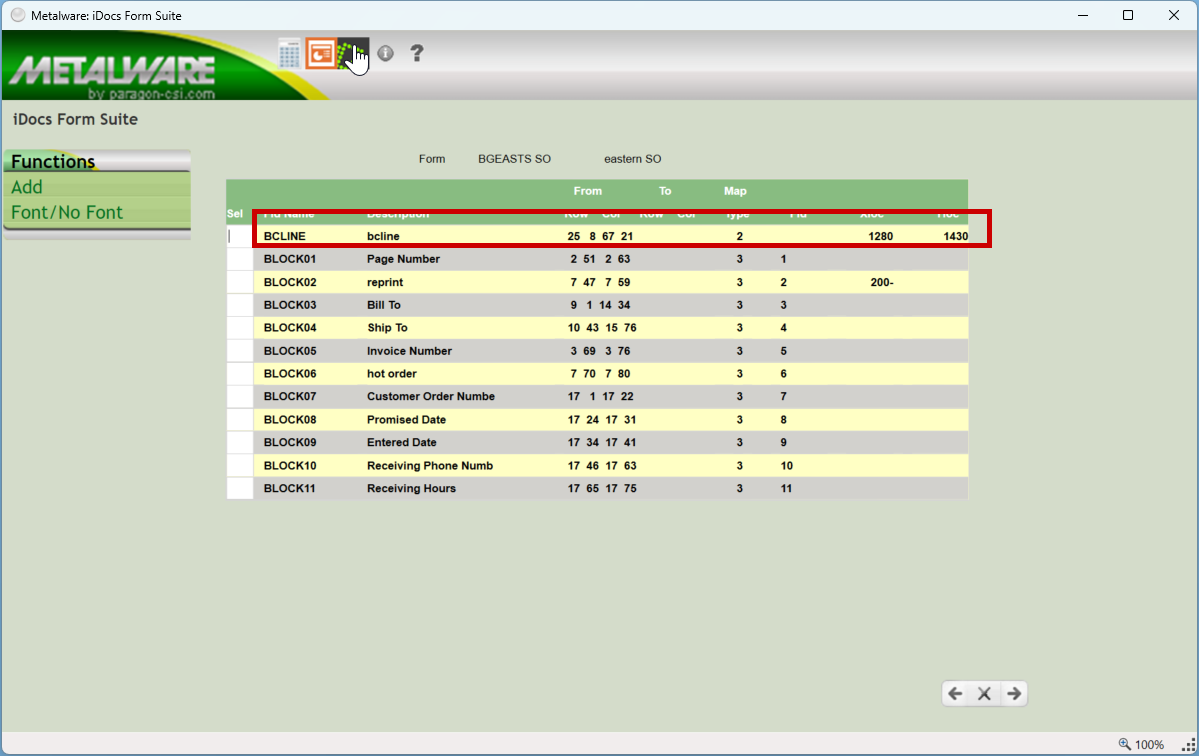1199x756 pixels.
Task: Cancel with the X navigation button
Action: click(x=984, y=693)
